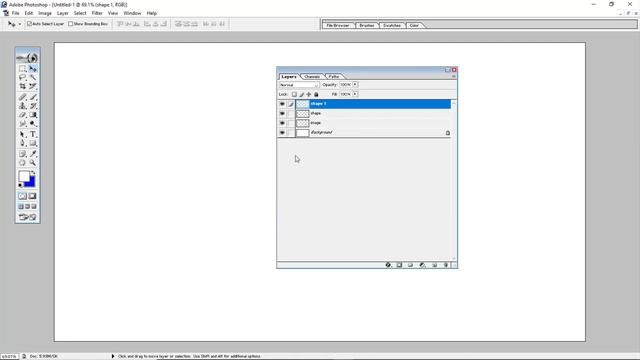Screen dimensions: 640x360
Task: Open the Image menu
Action: coord(45,13)
